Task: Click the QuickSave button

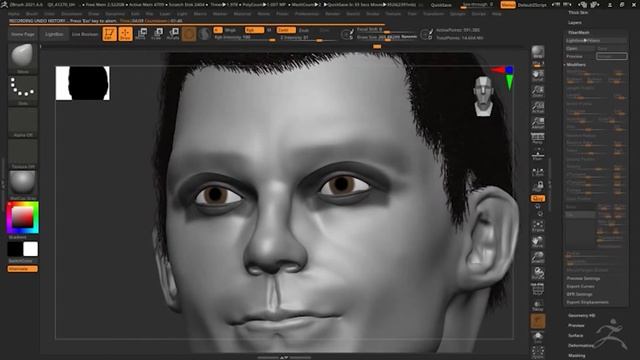Action: tap(441, 5)
